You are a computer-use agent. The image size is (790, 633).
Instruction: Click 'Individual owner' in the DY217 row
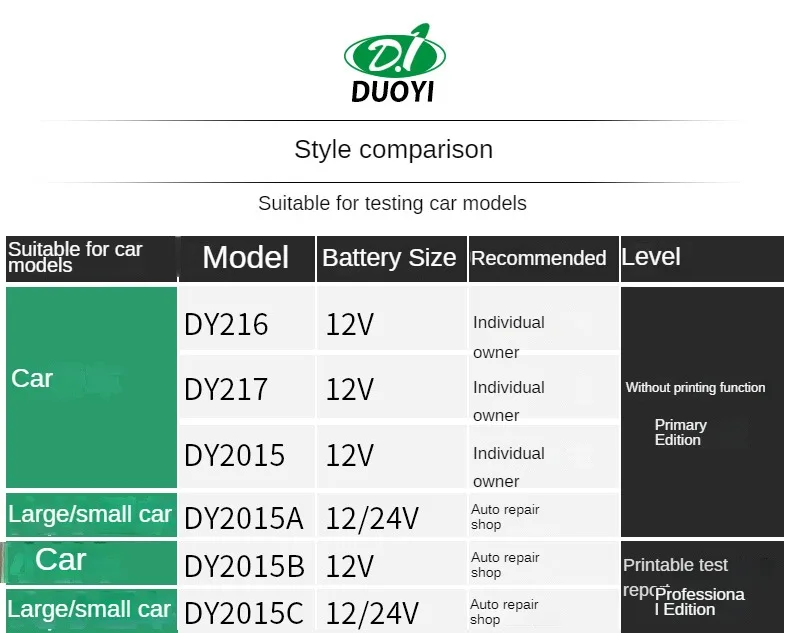click(x=509, y=401)
